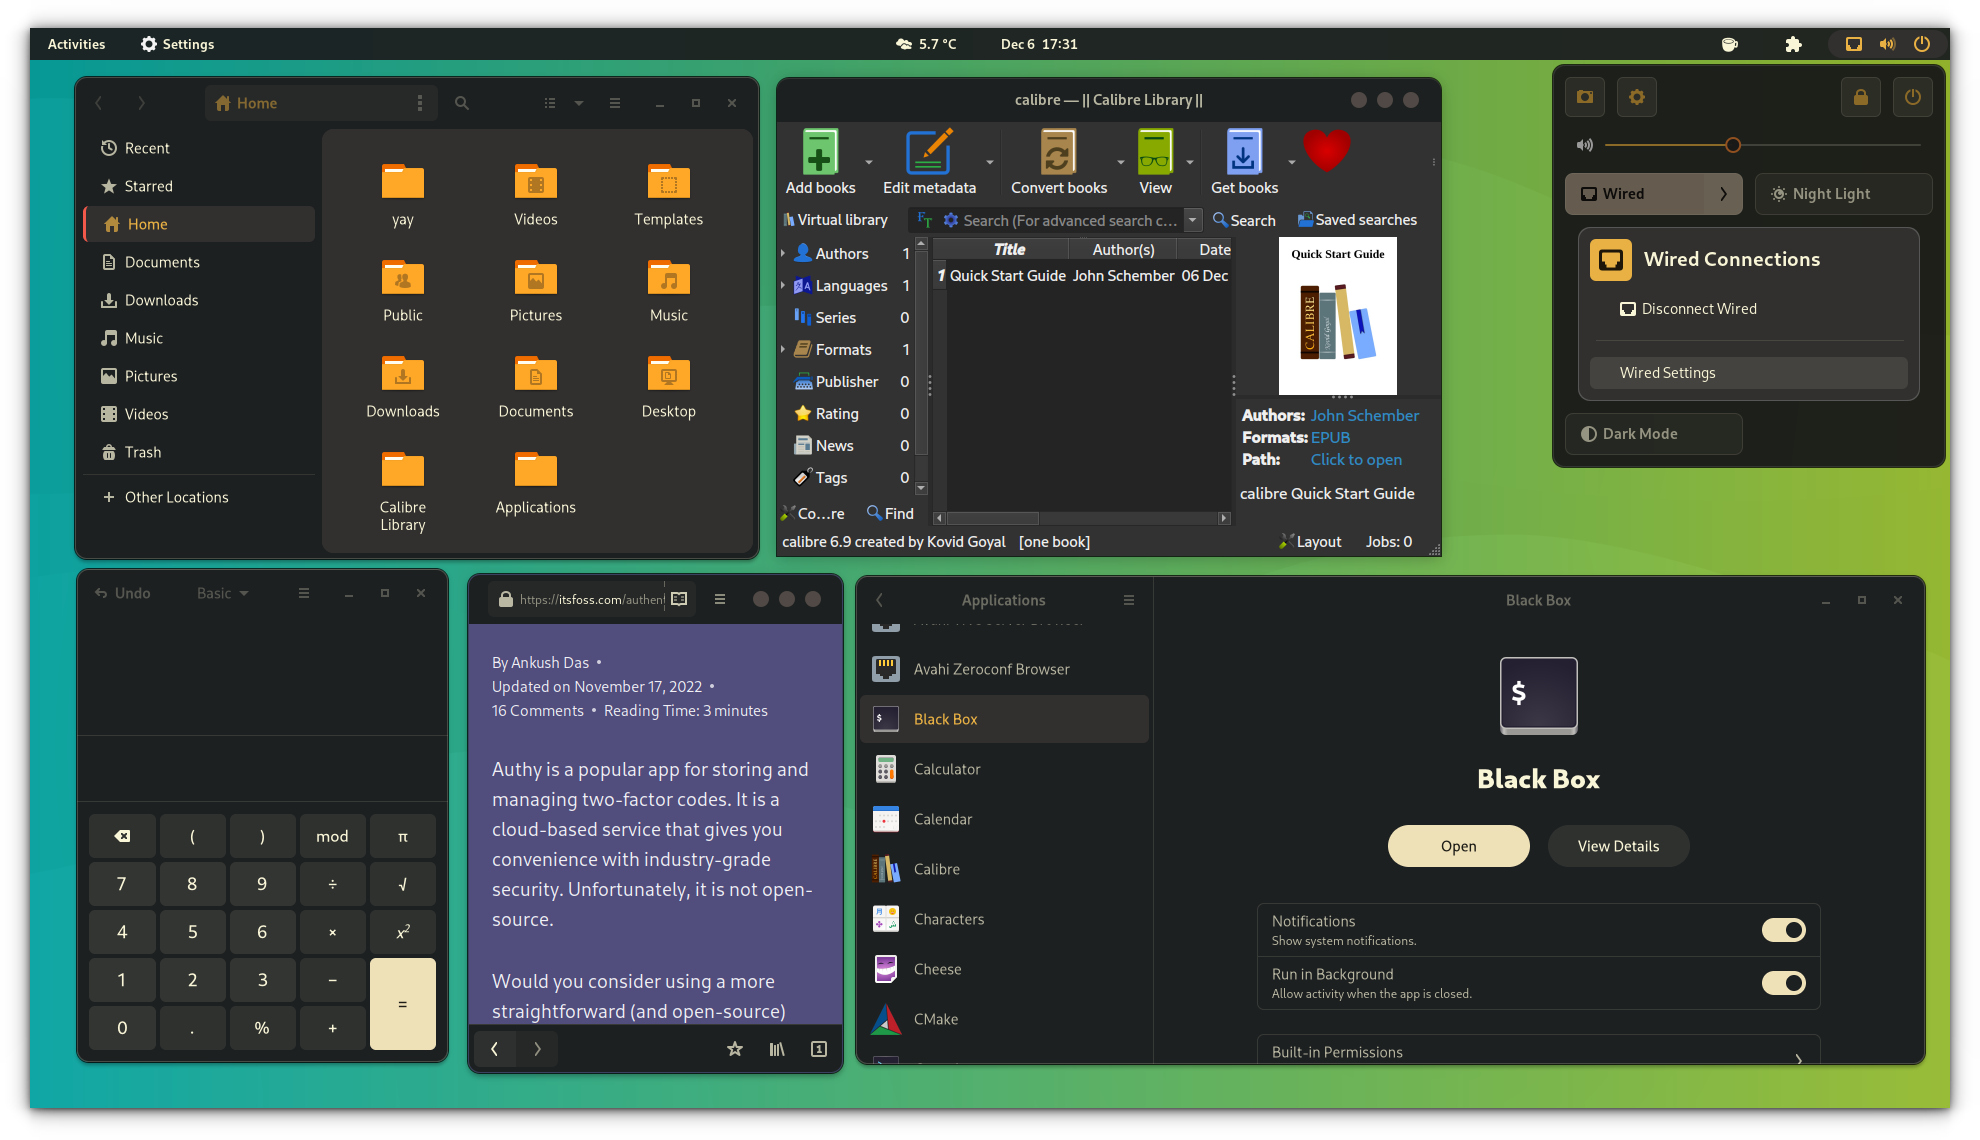Click the volume icon in top bar
1980x1140 pixels.
[x=1887, y=44]
